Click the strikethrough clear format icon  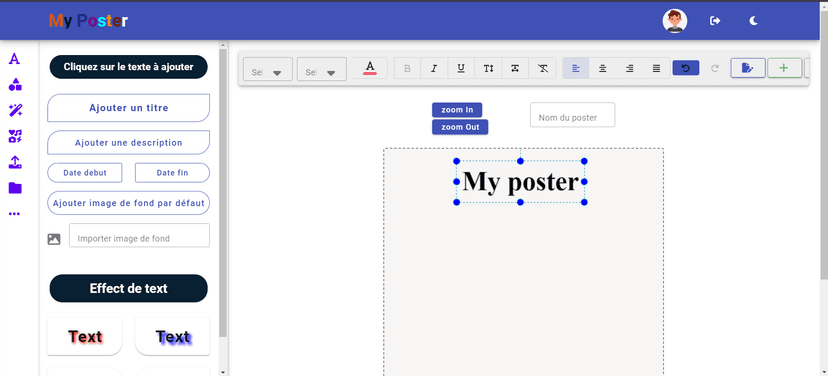[x=542, y=68]
